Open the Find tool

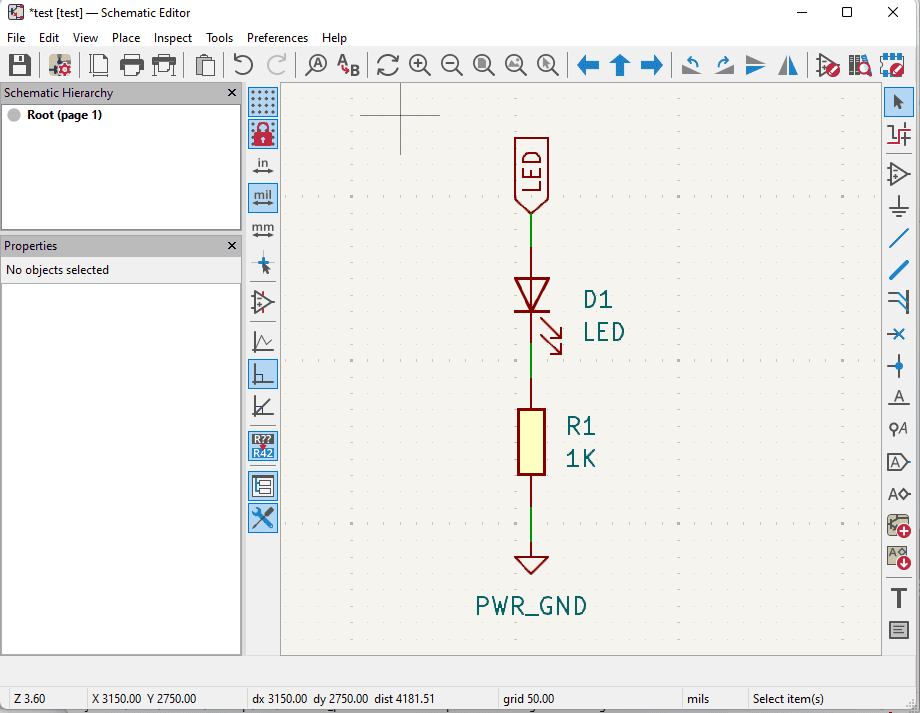pyautogui.click(x=316, y=65)
